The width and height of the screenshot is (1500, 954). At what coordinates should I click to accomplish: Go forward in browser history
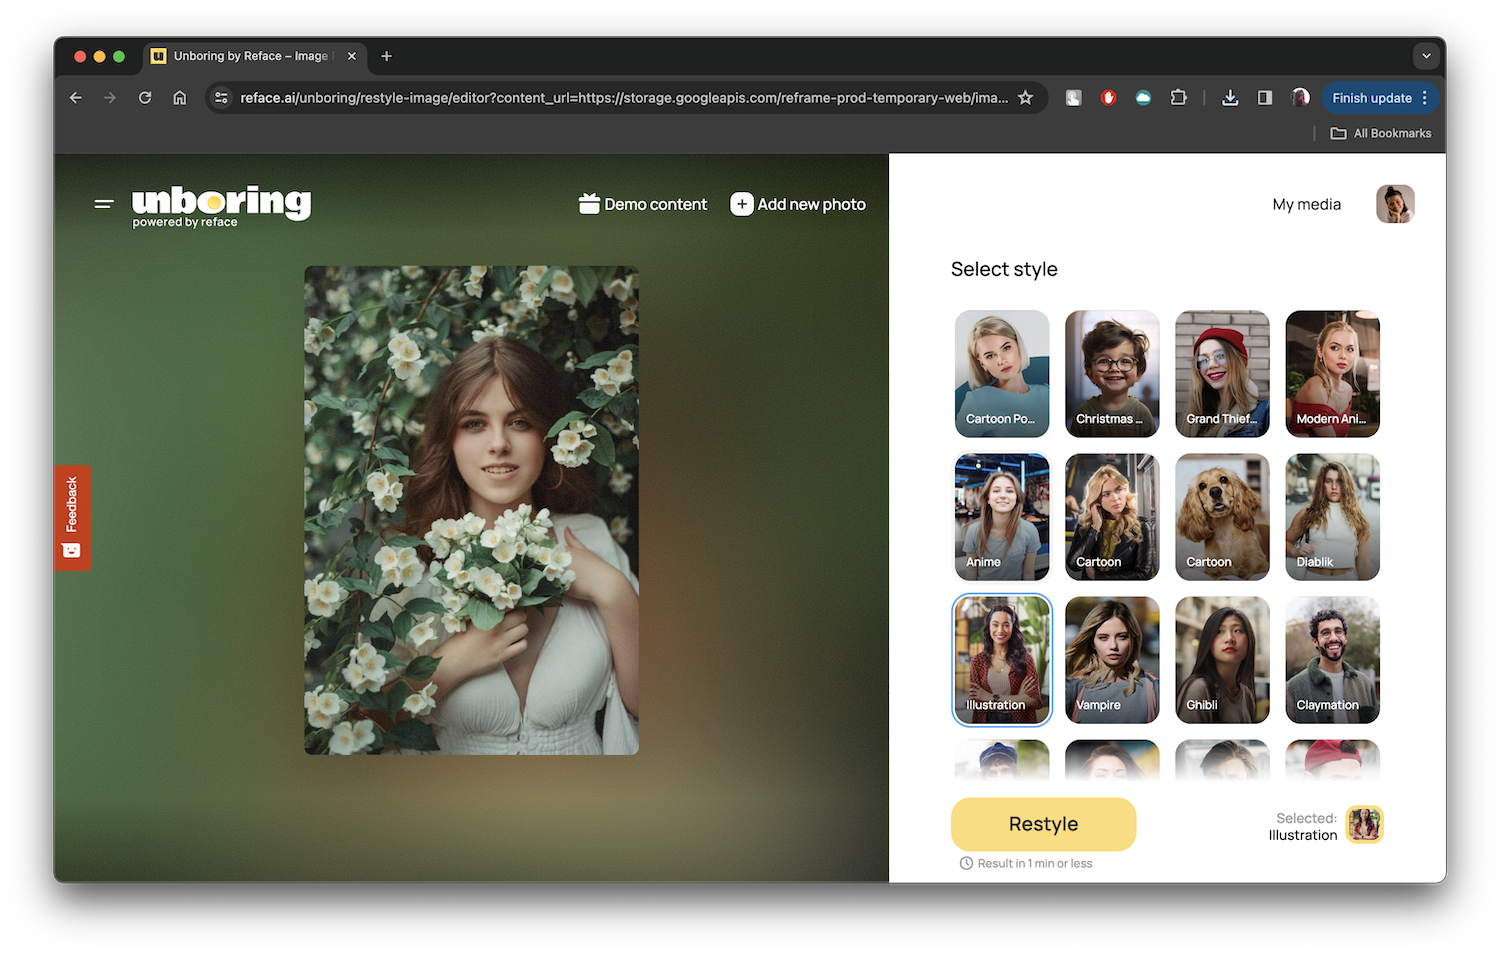[x=110, y=98]
